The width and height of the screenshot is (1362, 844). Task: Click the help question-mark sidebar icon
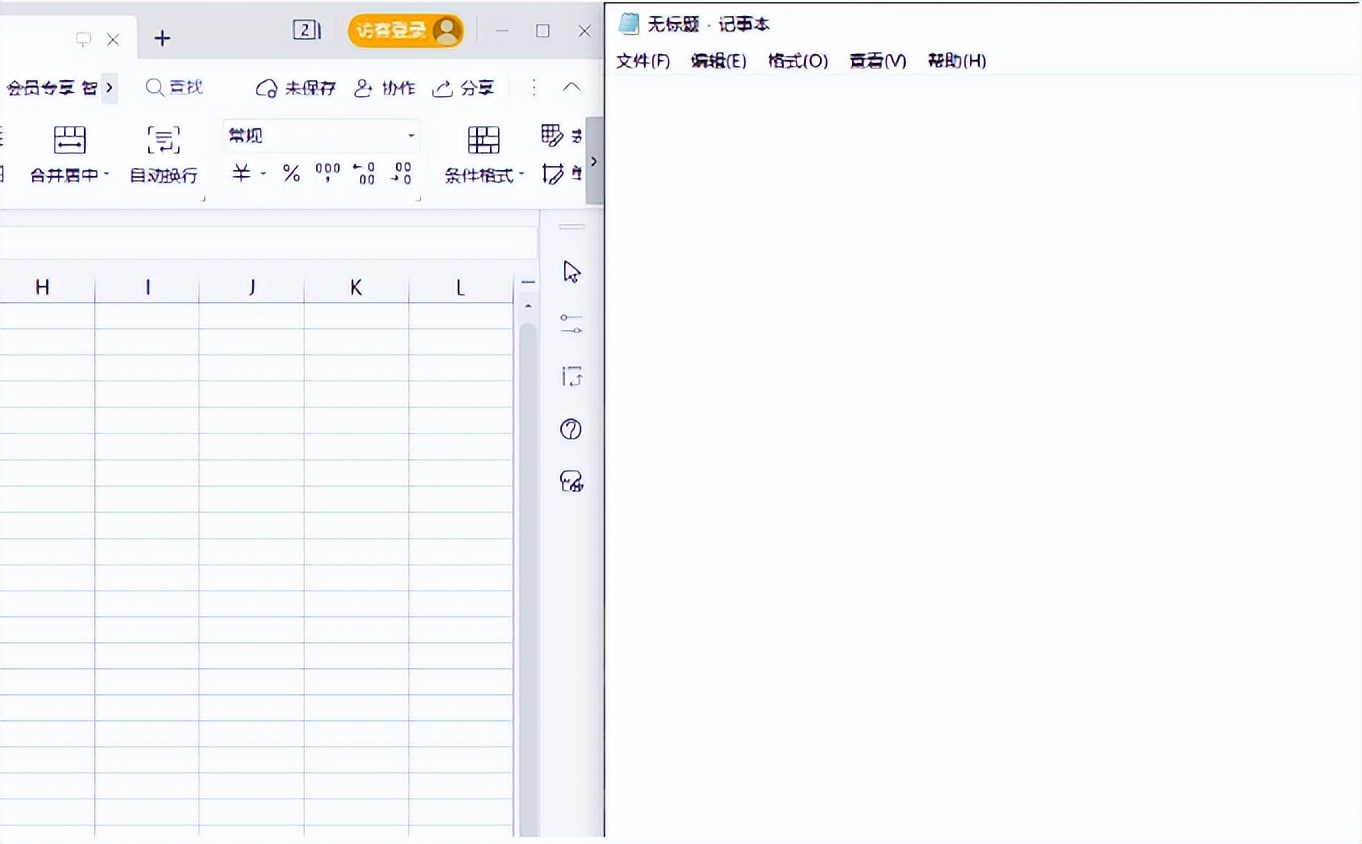[x=571, y=430]
